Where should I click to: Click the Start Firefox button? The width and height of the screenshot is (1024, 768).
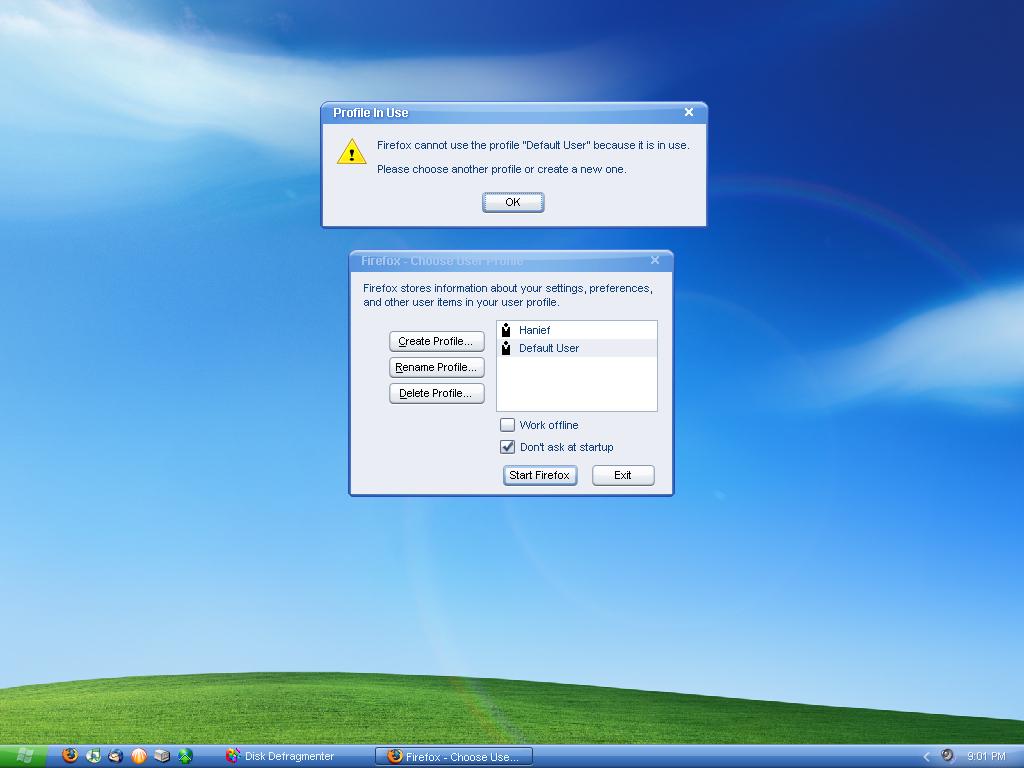[x=539, y=475]
